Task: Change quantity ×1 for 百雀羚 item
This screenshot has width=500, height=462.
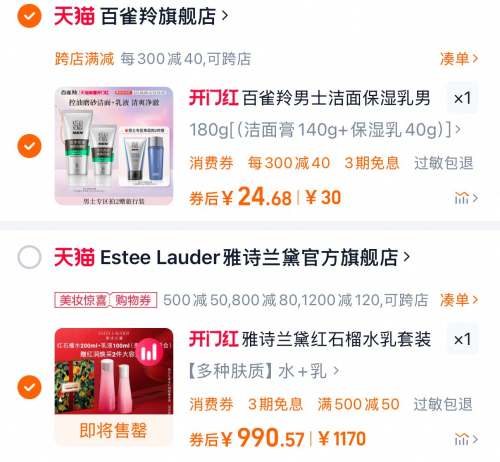Action: (462, 98)
